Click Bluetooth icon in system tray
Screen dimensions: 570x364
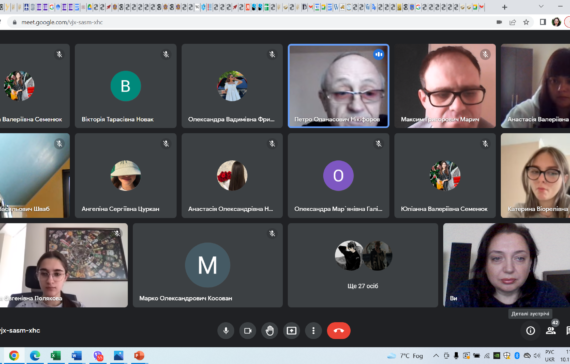517,356
